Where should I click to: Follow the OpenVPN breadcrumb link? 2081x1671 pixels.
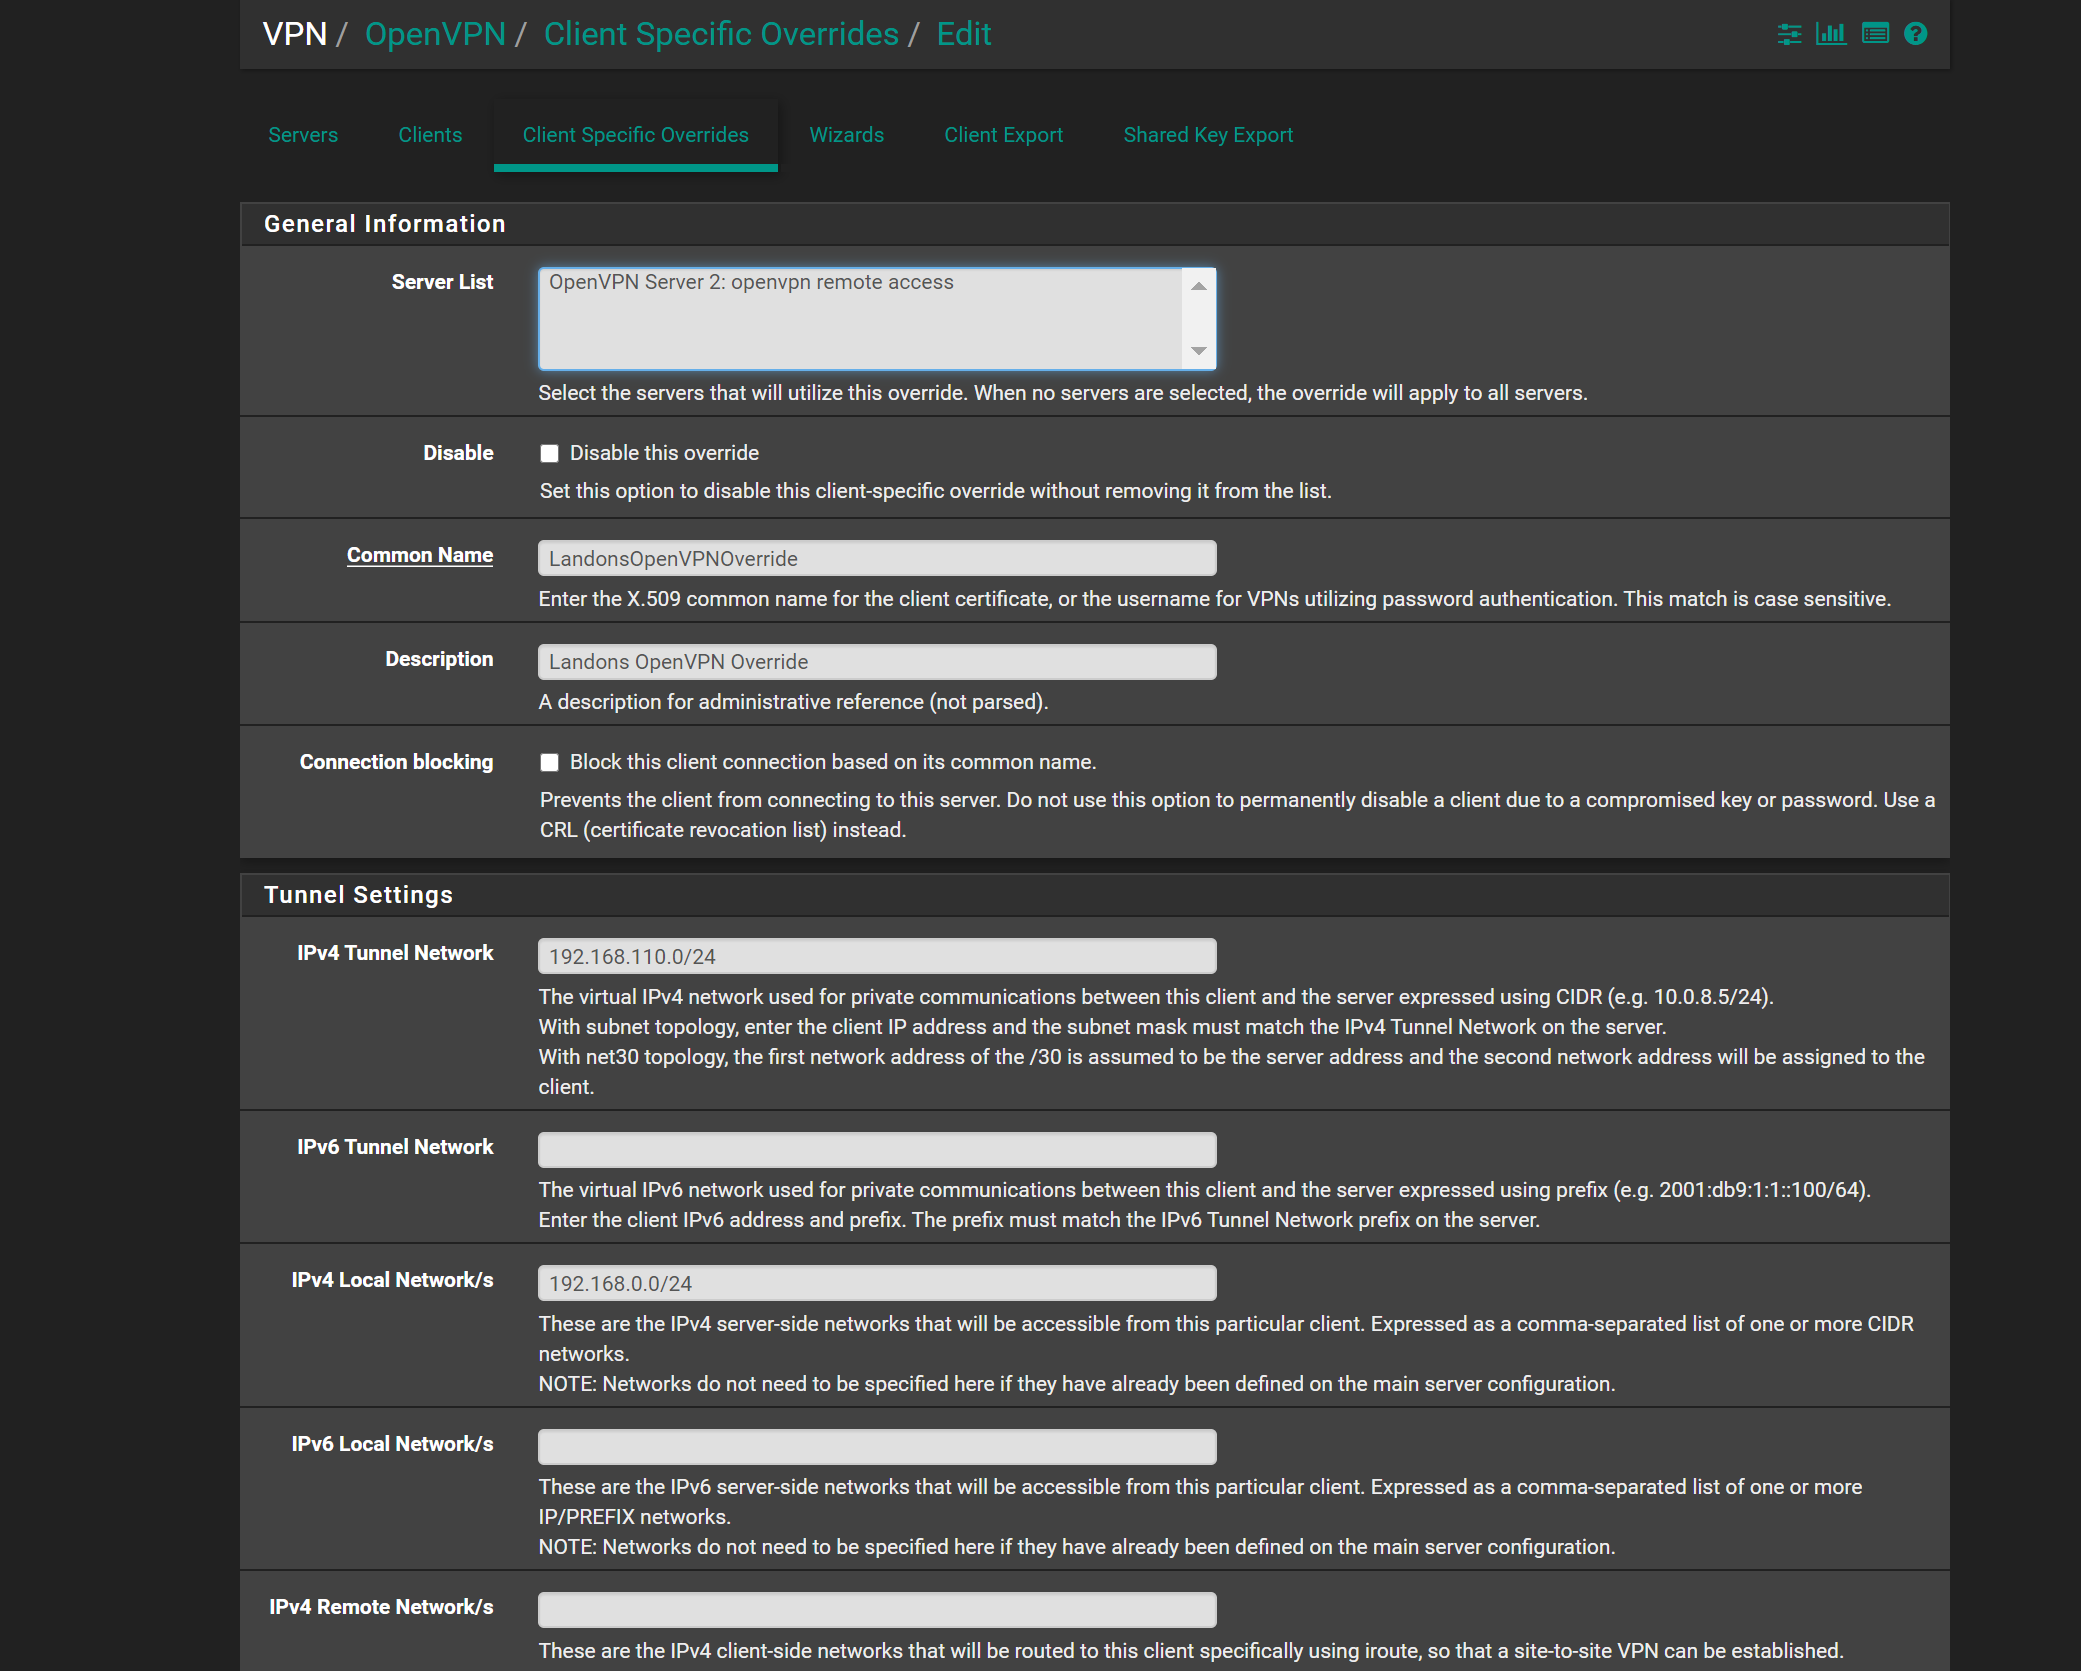tap(435, 34)
